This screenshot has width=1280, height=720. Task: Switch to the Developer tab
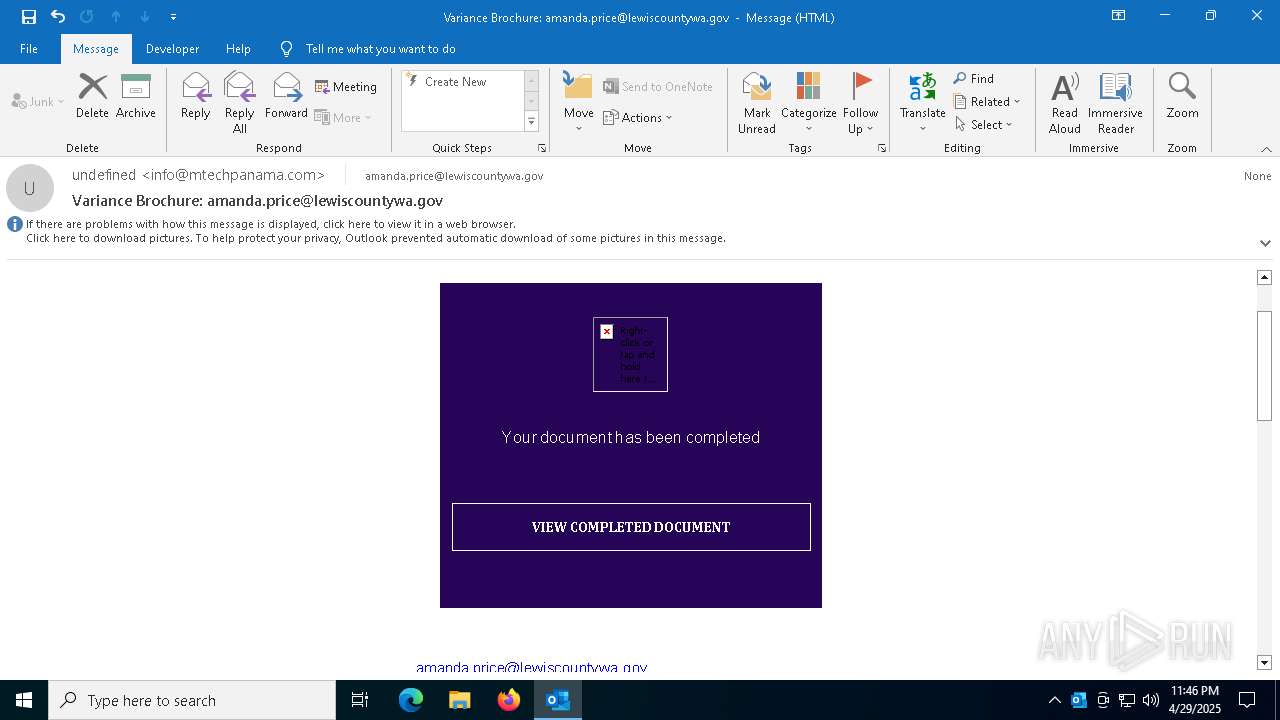coord(172,49)
